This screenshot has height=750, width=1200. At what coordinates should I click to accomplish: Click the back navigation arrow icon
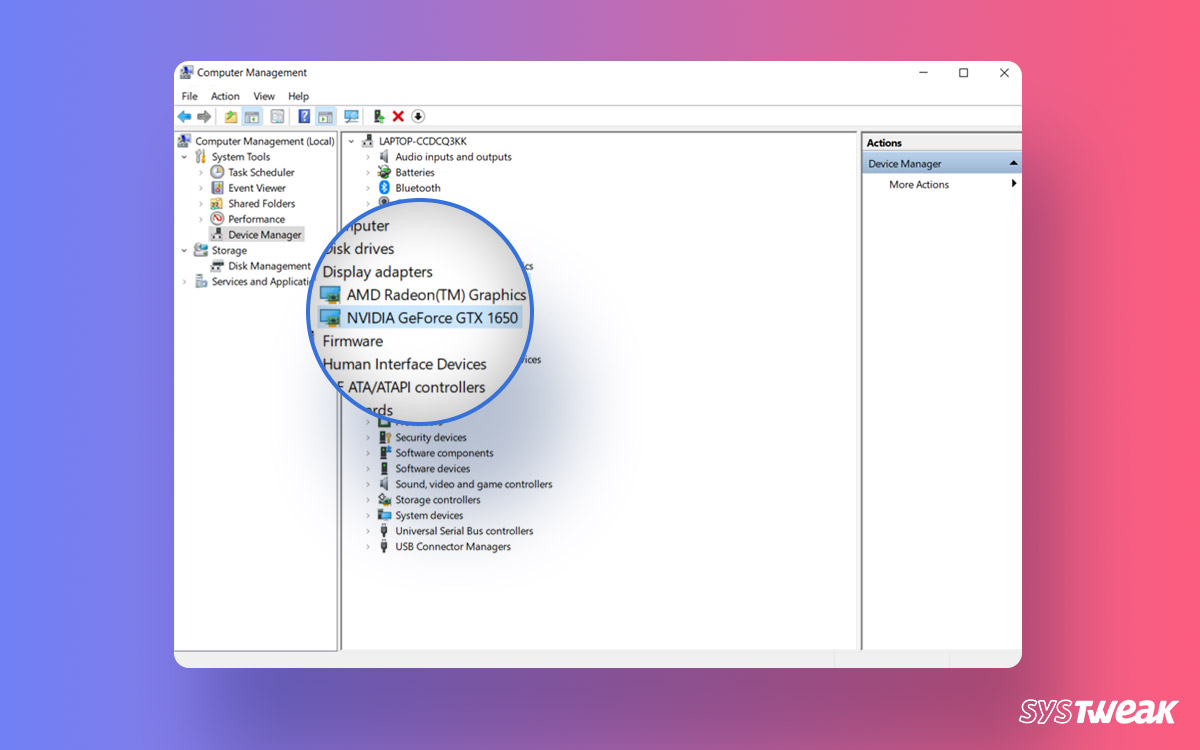(x=184, y=116)
